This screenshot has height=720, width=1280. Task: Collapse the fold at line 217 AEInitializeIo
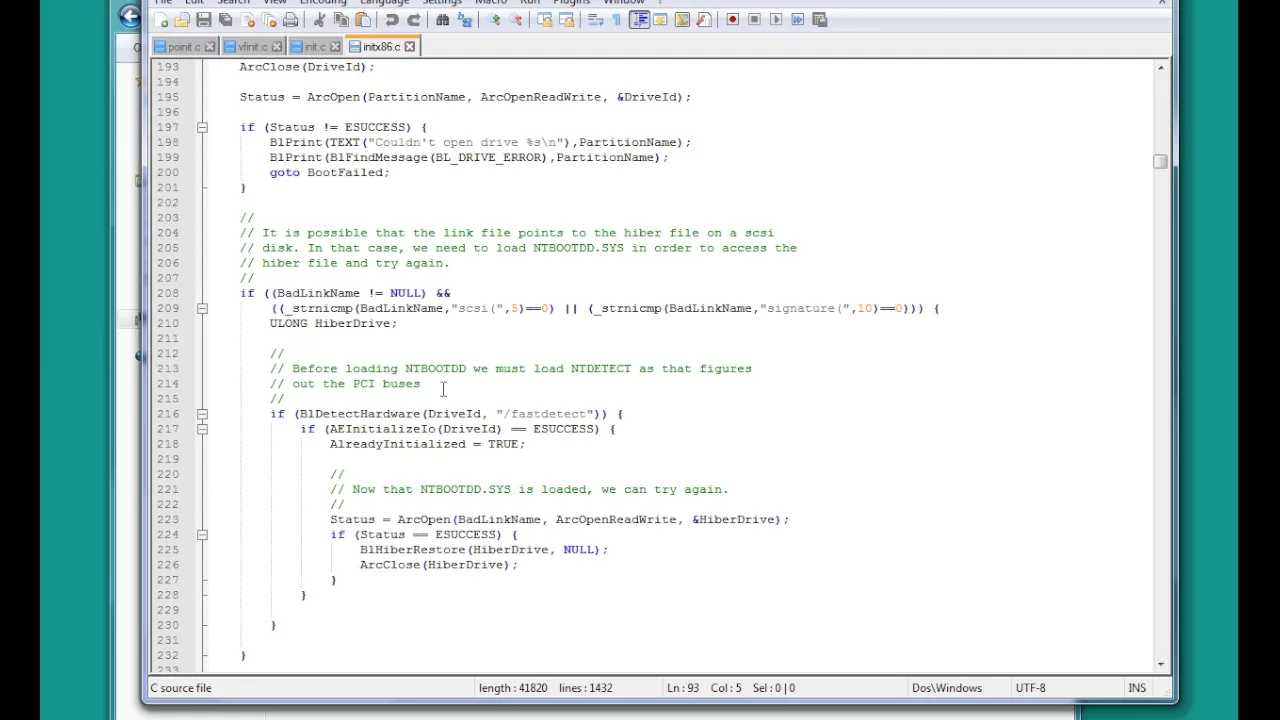[202, 429]
